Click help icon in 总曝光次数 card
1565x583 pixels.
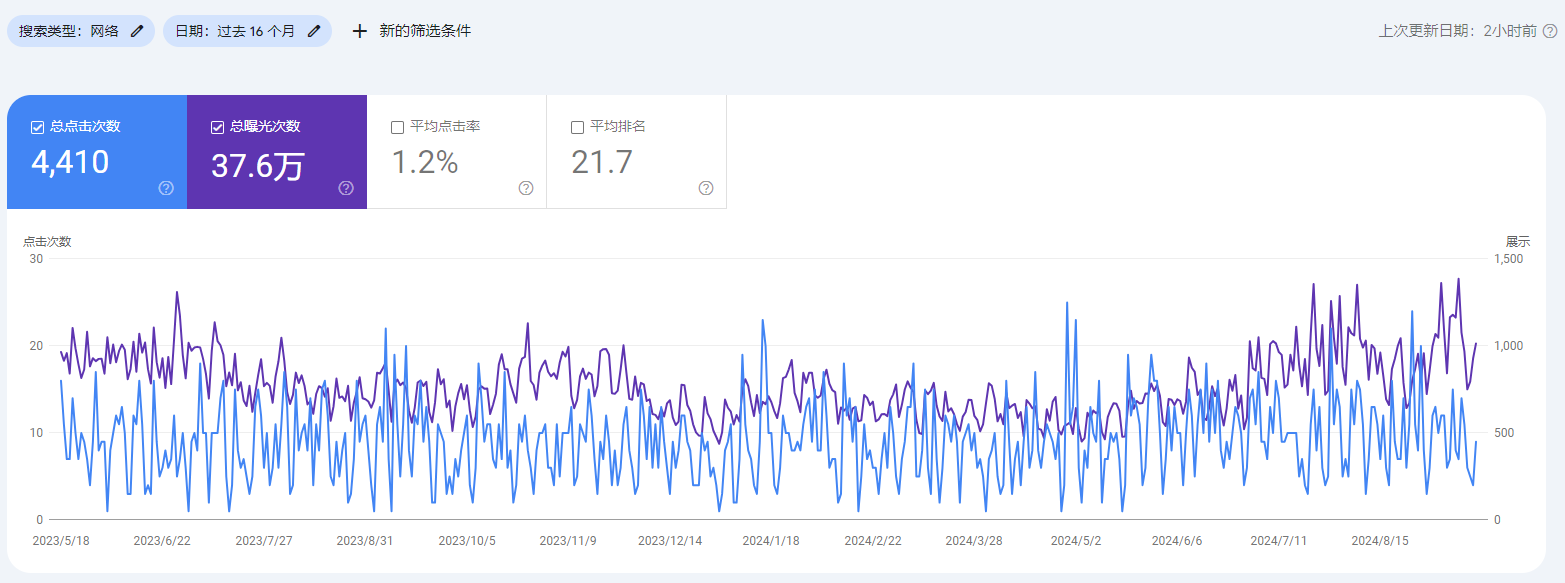[346, 188]
